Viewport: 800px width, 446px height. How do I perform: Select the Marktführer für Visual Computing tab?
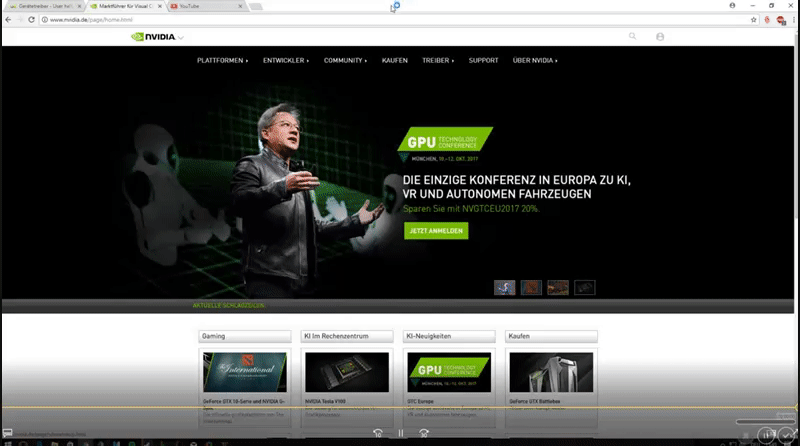tap(126, 6)
